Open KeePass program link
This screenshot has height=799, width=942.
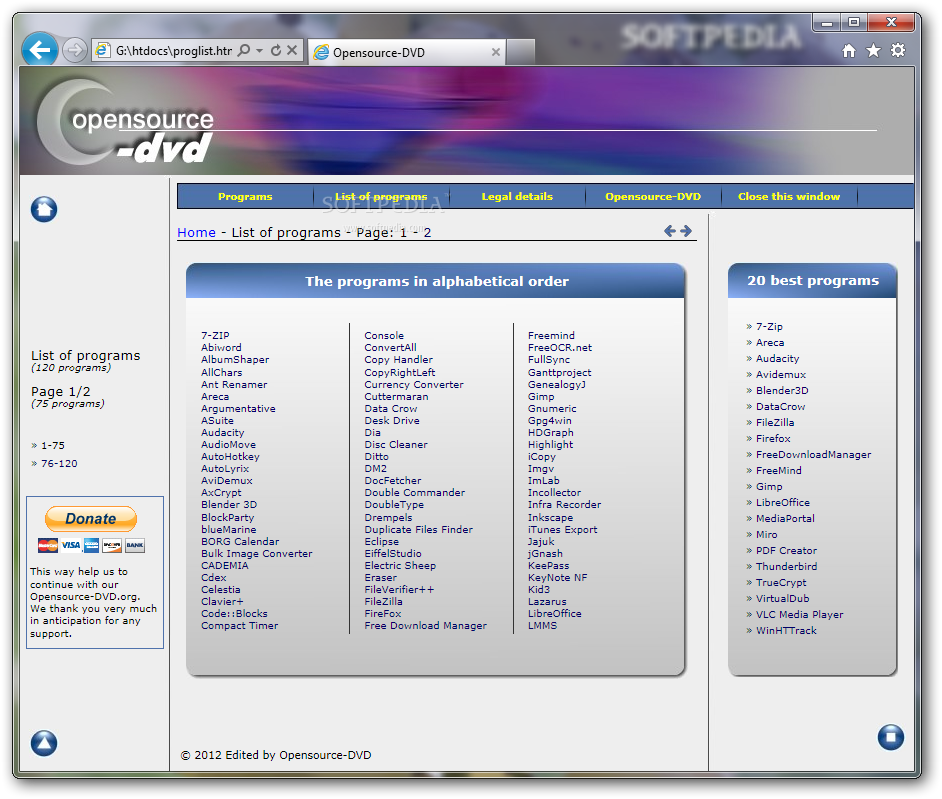(x=548, y=565)
